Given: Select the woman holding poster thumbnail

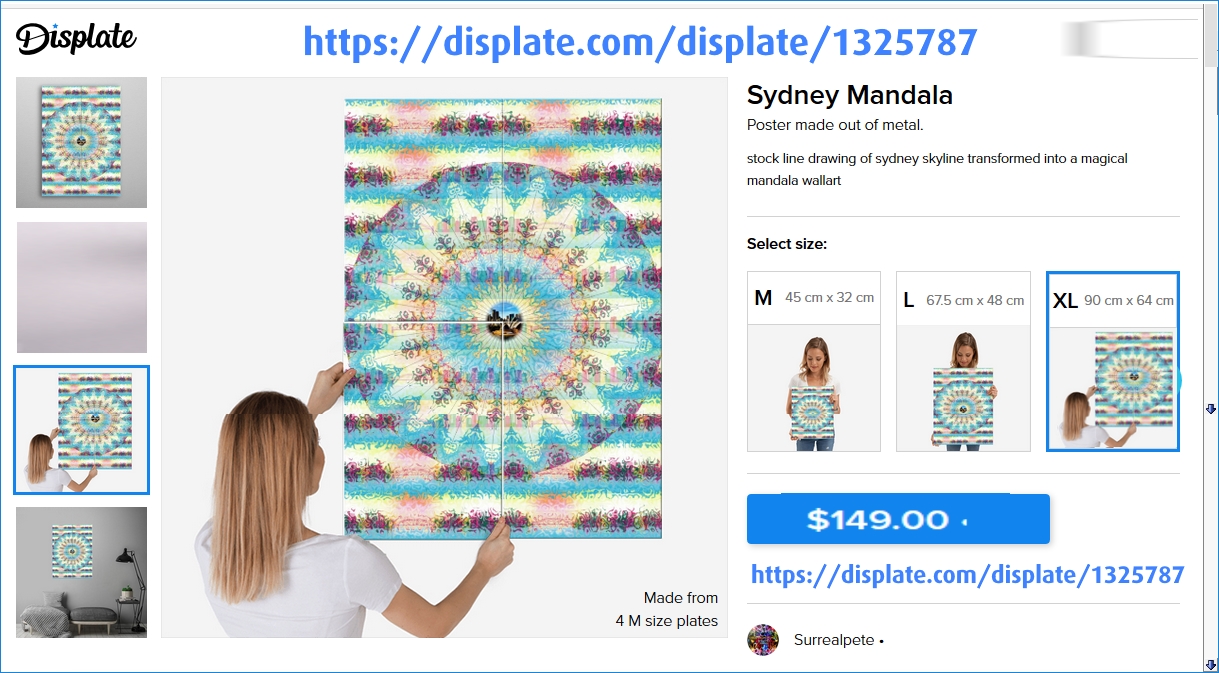Looking at the screenshot, I should tap(81, 430).
